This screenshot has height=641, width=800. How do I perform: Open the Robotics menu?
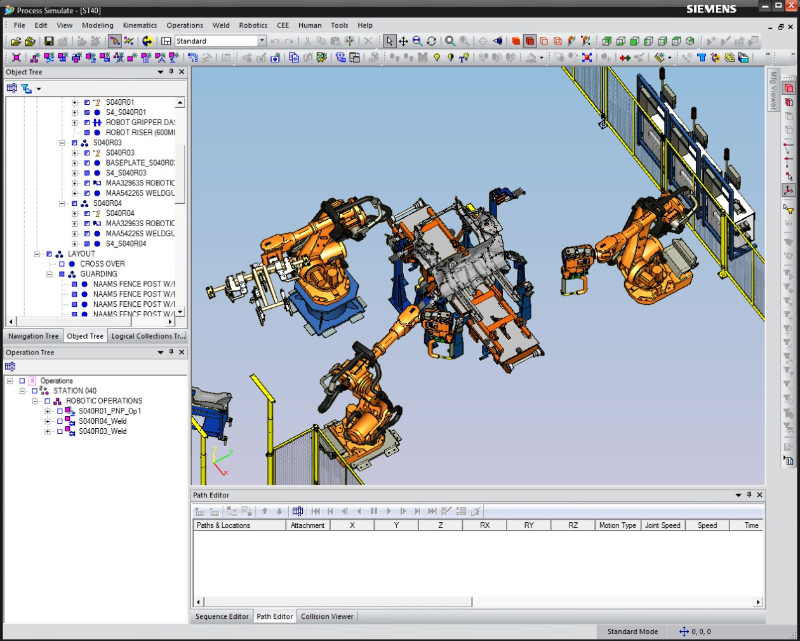(253, 25)
